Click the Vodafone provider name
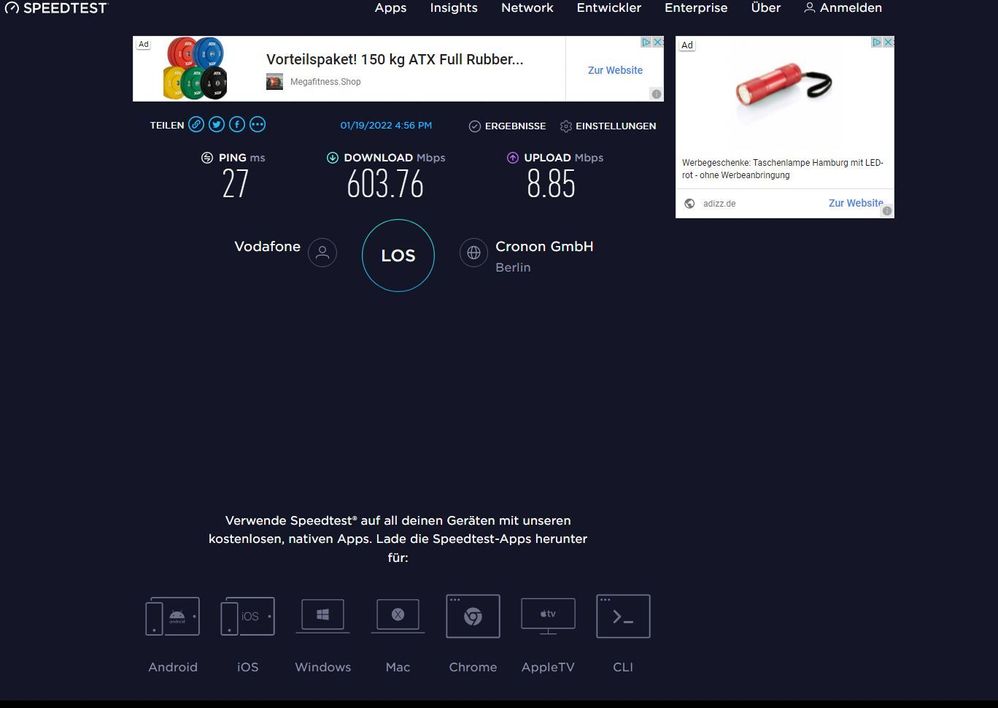998x708 pixels. click(267, 246)
